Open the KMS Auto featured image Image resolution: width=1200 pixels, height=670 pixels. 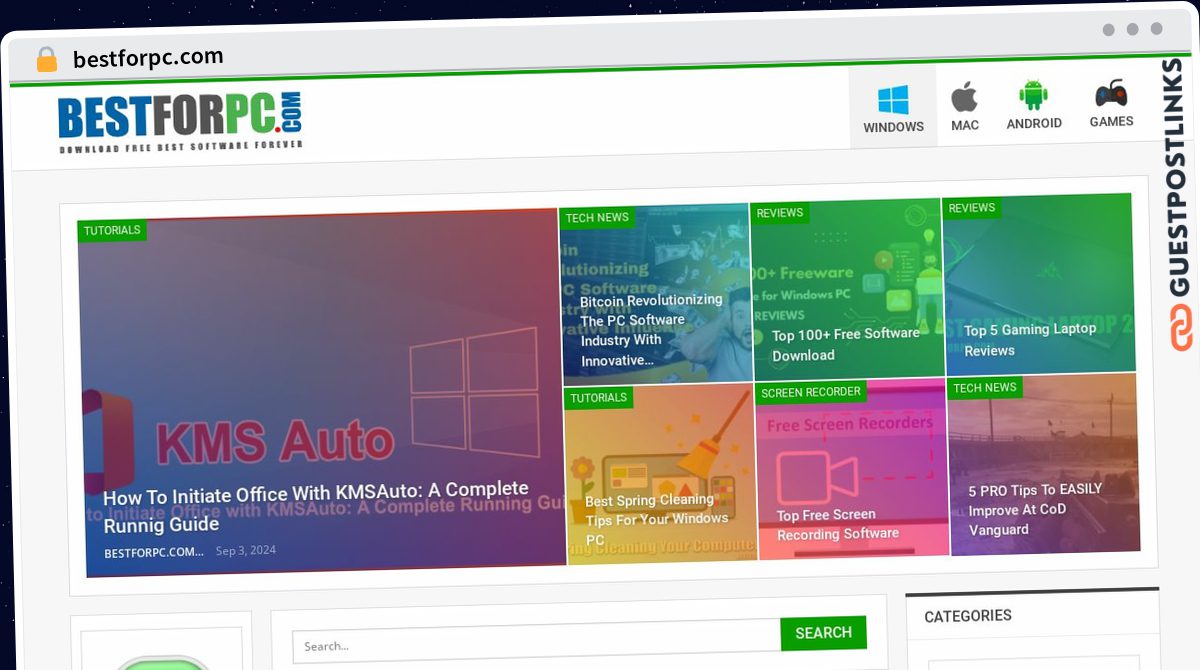click(x=322, y=392)
